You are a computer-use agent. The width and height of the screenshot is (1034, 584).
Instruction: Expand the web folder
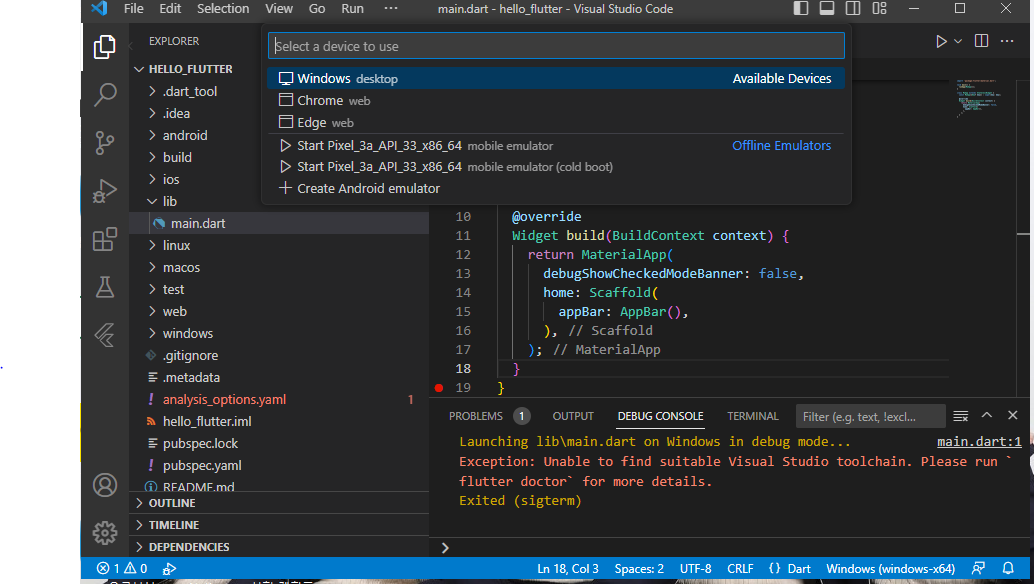(279, 311)
